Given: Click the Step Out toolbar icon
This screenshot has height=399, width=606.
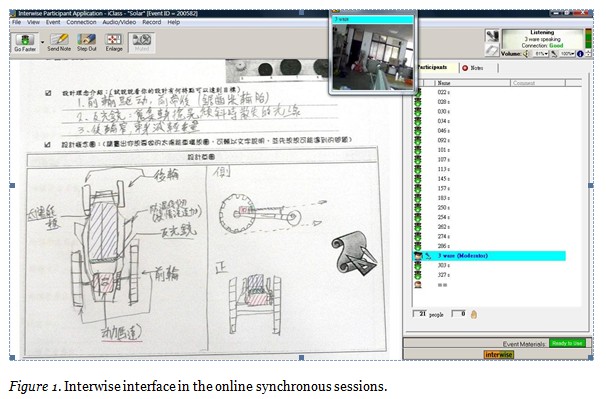Looking at the screenshot, I should [87, 43].
